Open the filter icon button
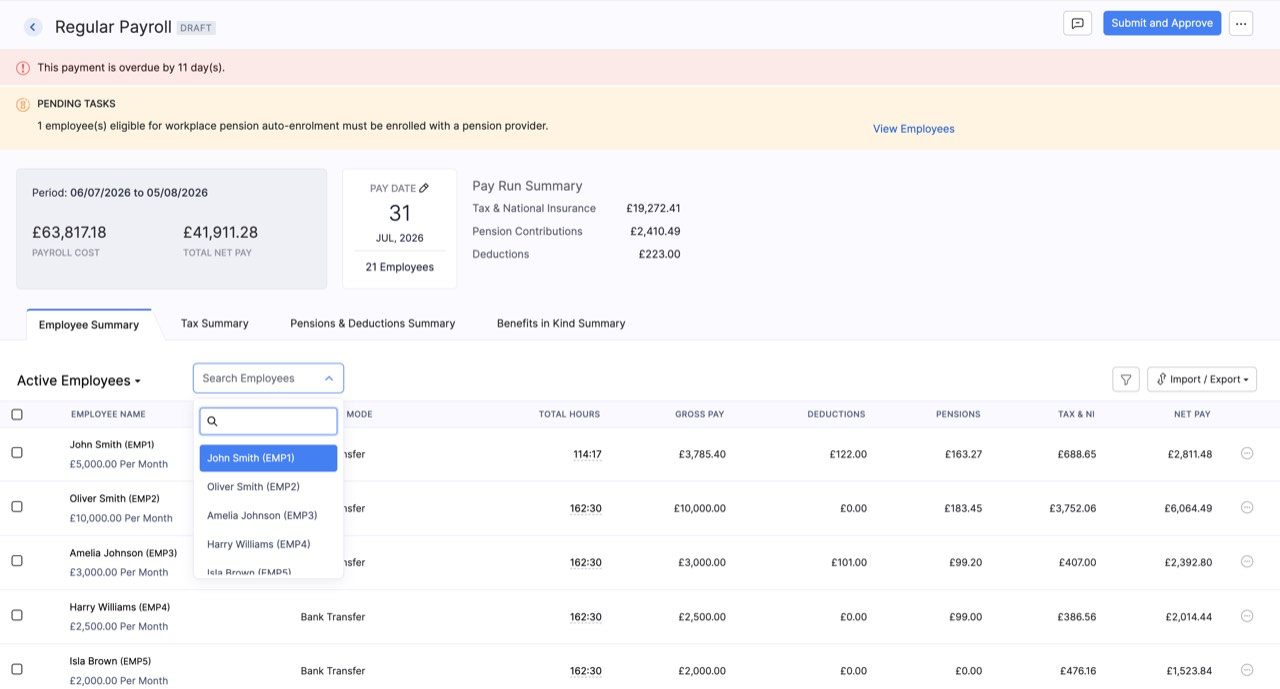 1126,379
